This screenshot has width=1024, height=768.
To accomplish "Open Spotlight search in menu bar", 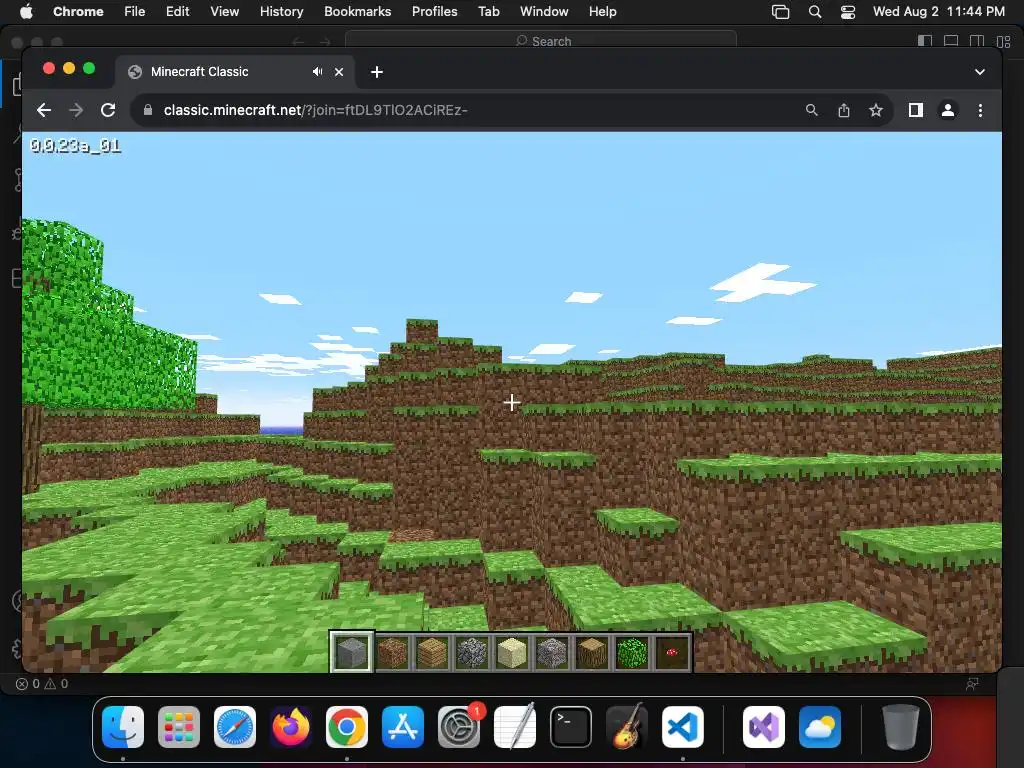I will [815, 12].
